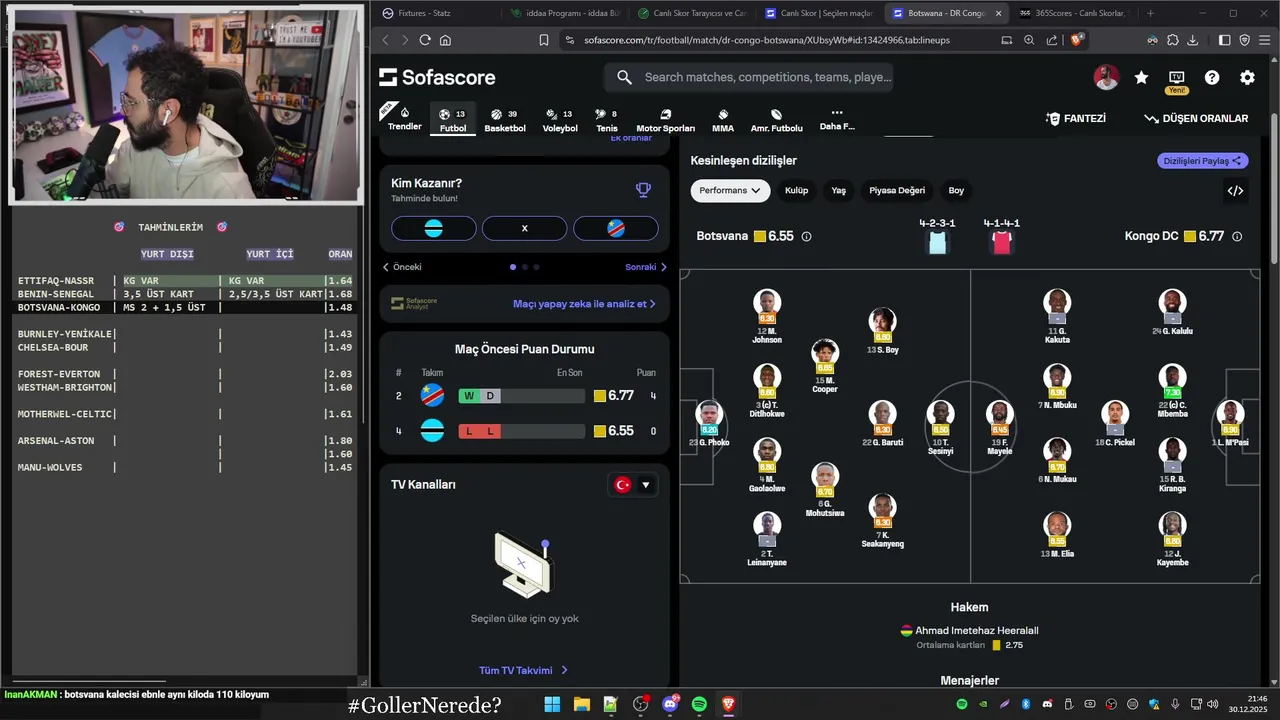Open the FANTEZİ section

point(1076,118)
